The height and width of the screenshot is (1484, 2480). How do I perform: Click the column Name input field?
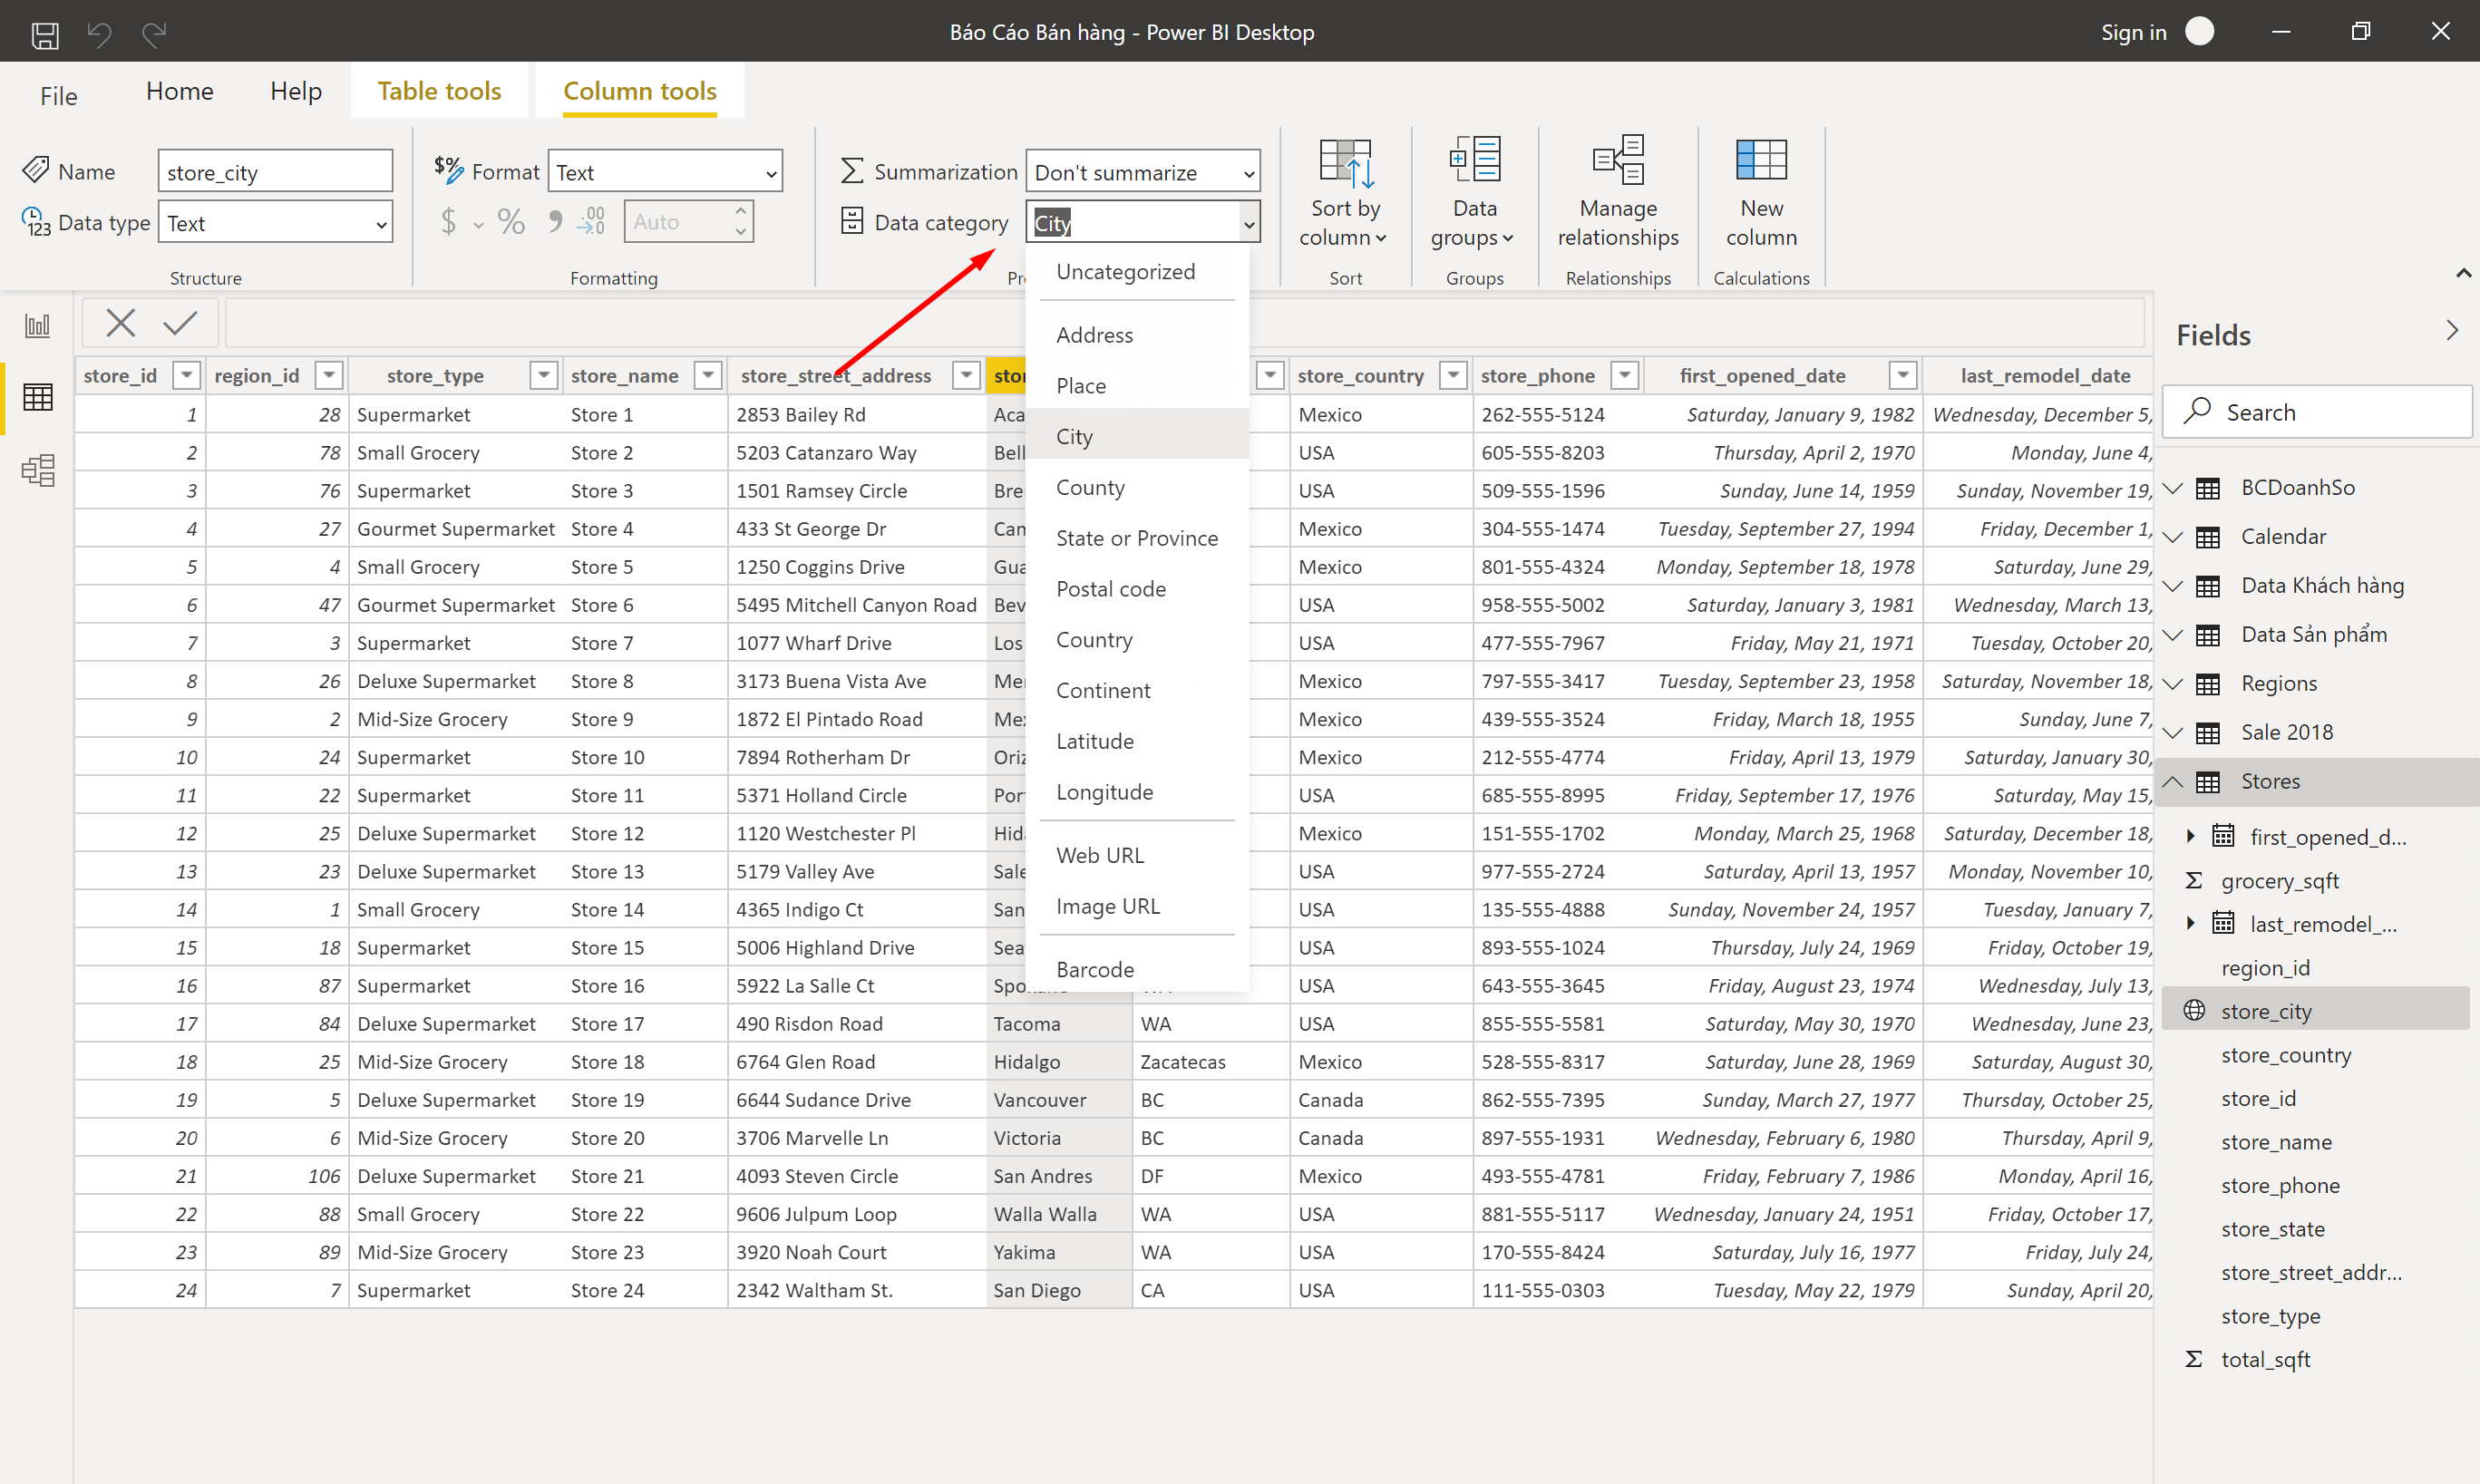pos(275,172)
